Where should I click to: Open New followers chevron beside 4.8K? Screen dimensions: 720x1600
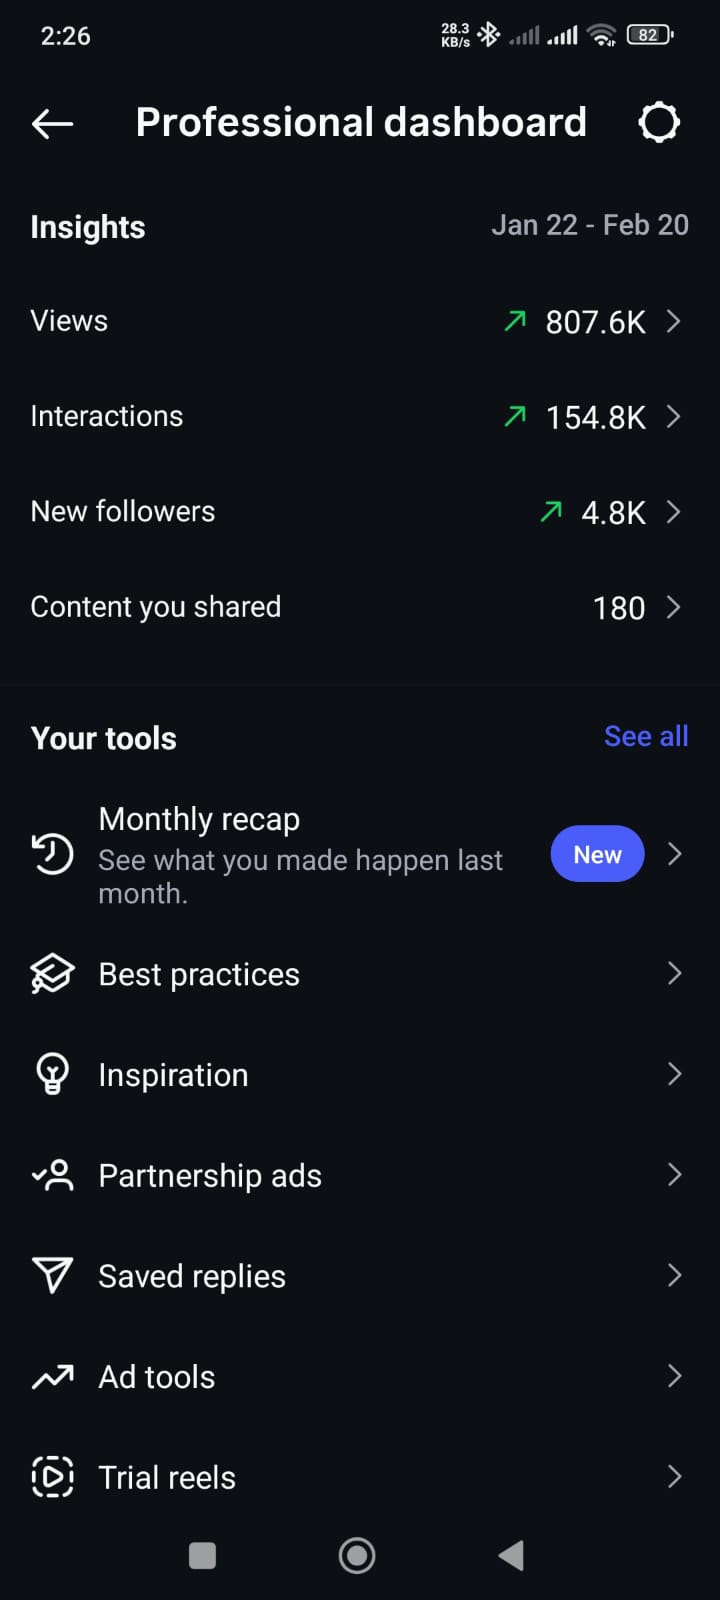point(674,512)
